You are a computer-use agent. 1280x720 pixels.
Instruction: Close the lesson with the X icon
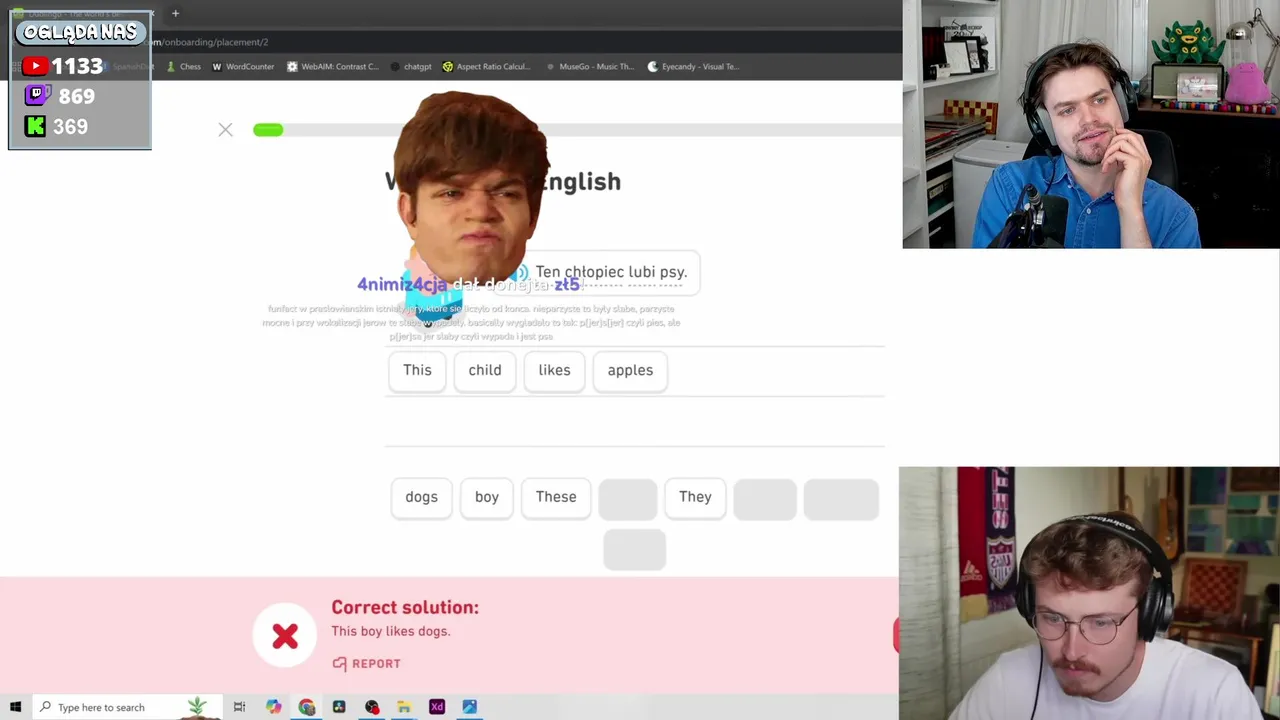(x=225, y=130)
